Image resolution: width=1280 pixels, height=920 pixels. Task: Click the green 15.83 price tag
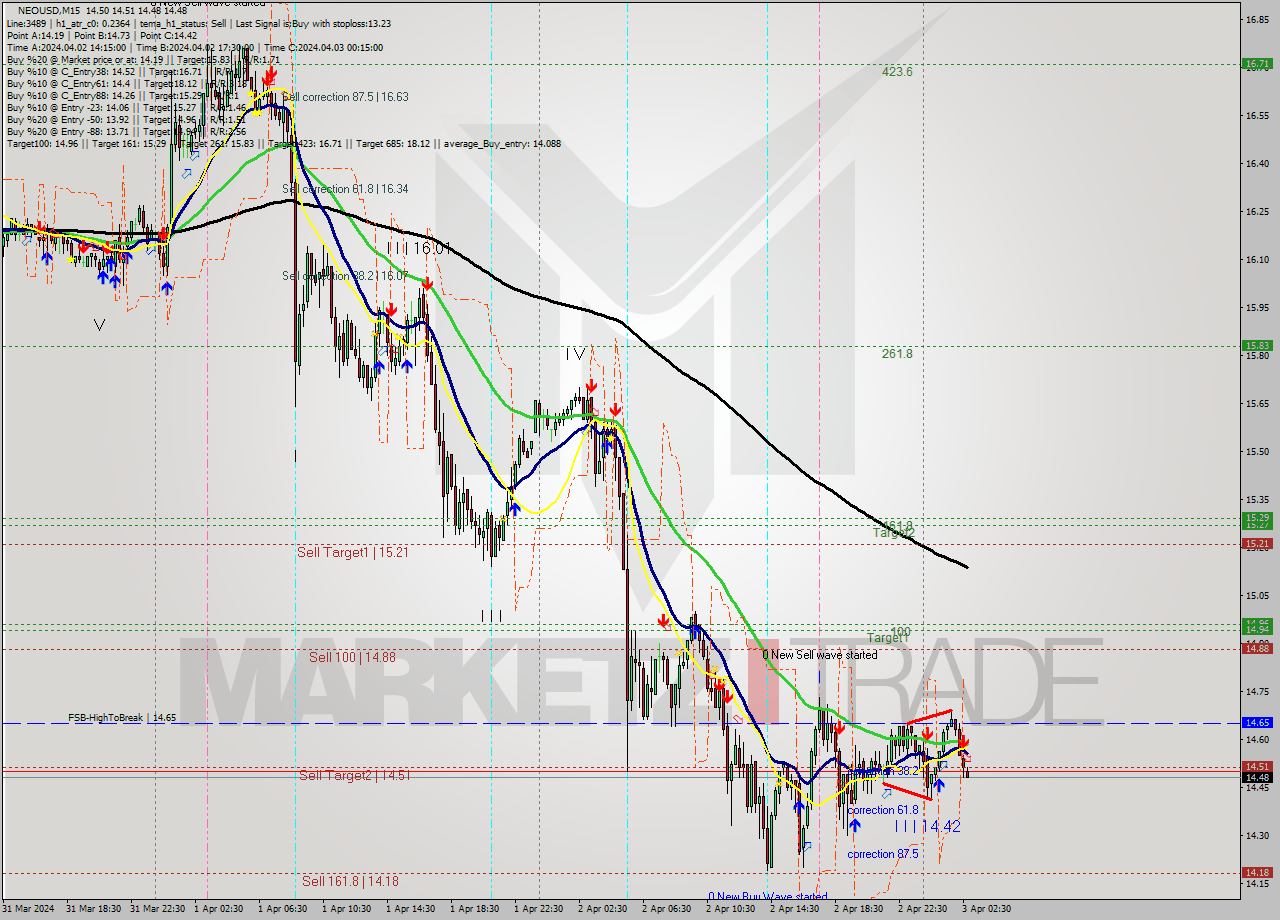[1257, 345]
